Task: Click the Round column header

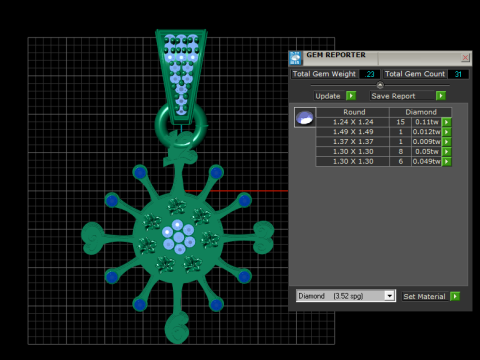Action: coord(354,112)
